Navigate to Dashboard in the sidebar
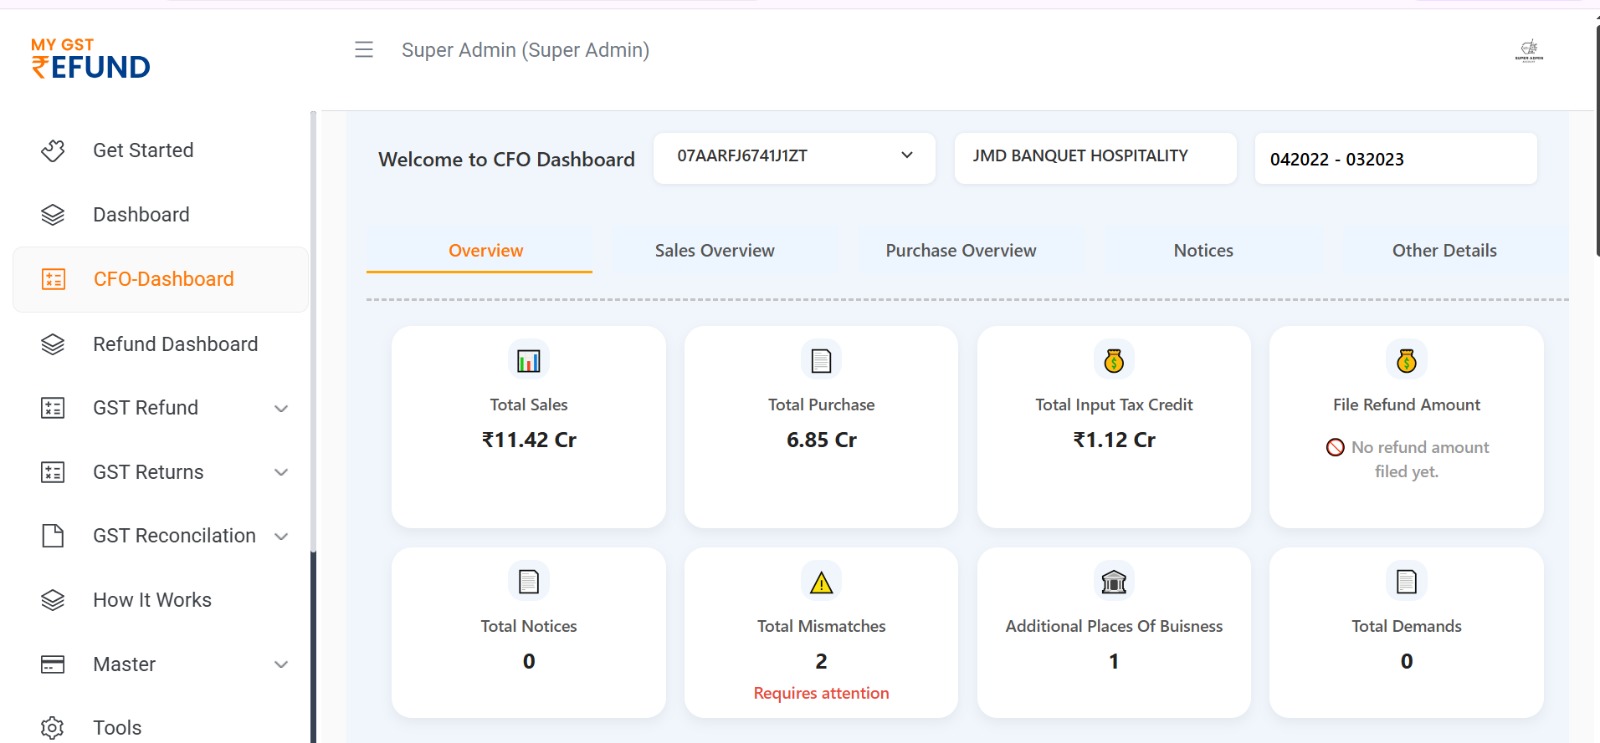Image resolution: width=1600 pixels, height=743 pixels. 161,215
